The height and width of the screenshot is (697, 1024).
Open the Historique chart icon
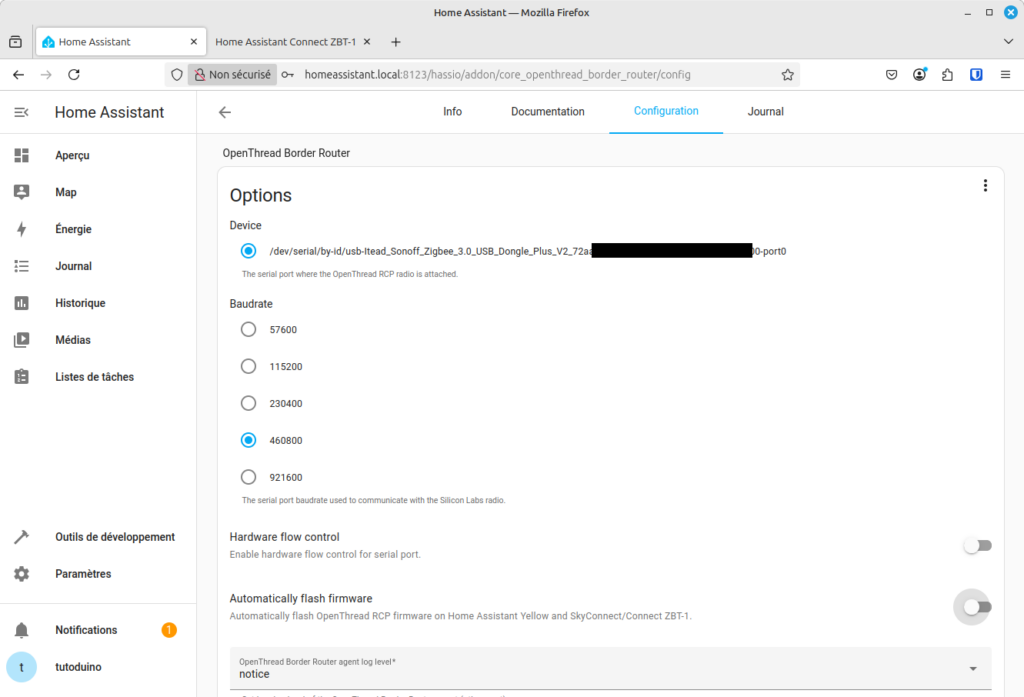22,303
